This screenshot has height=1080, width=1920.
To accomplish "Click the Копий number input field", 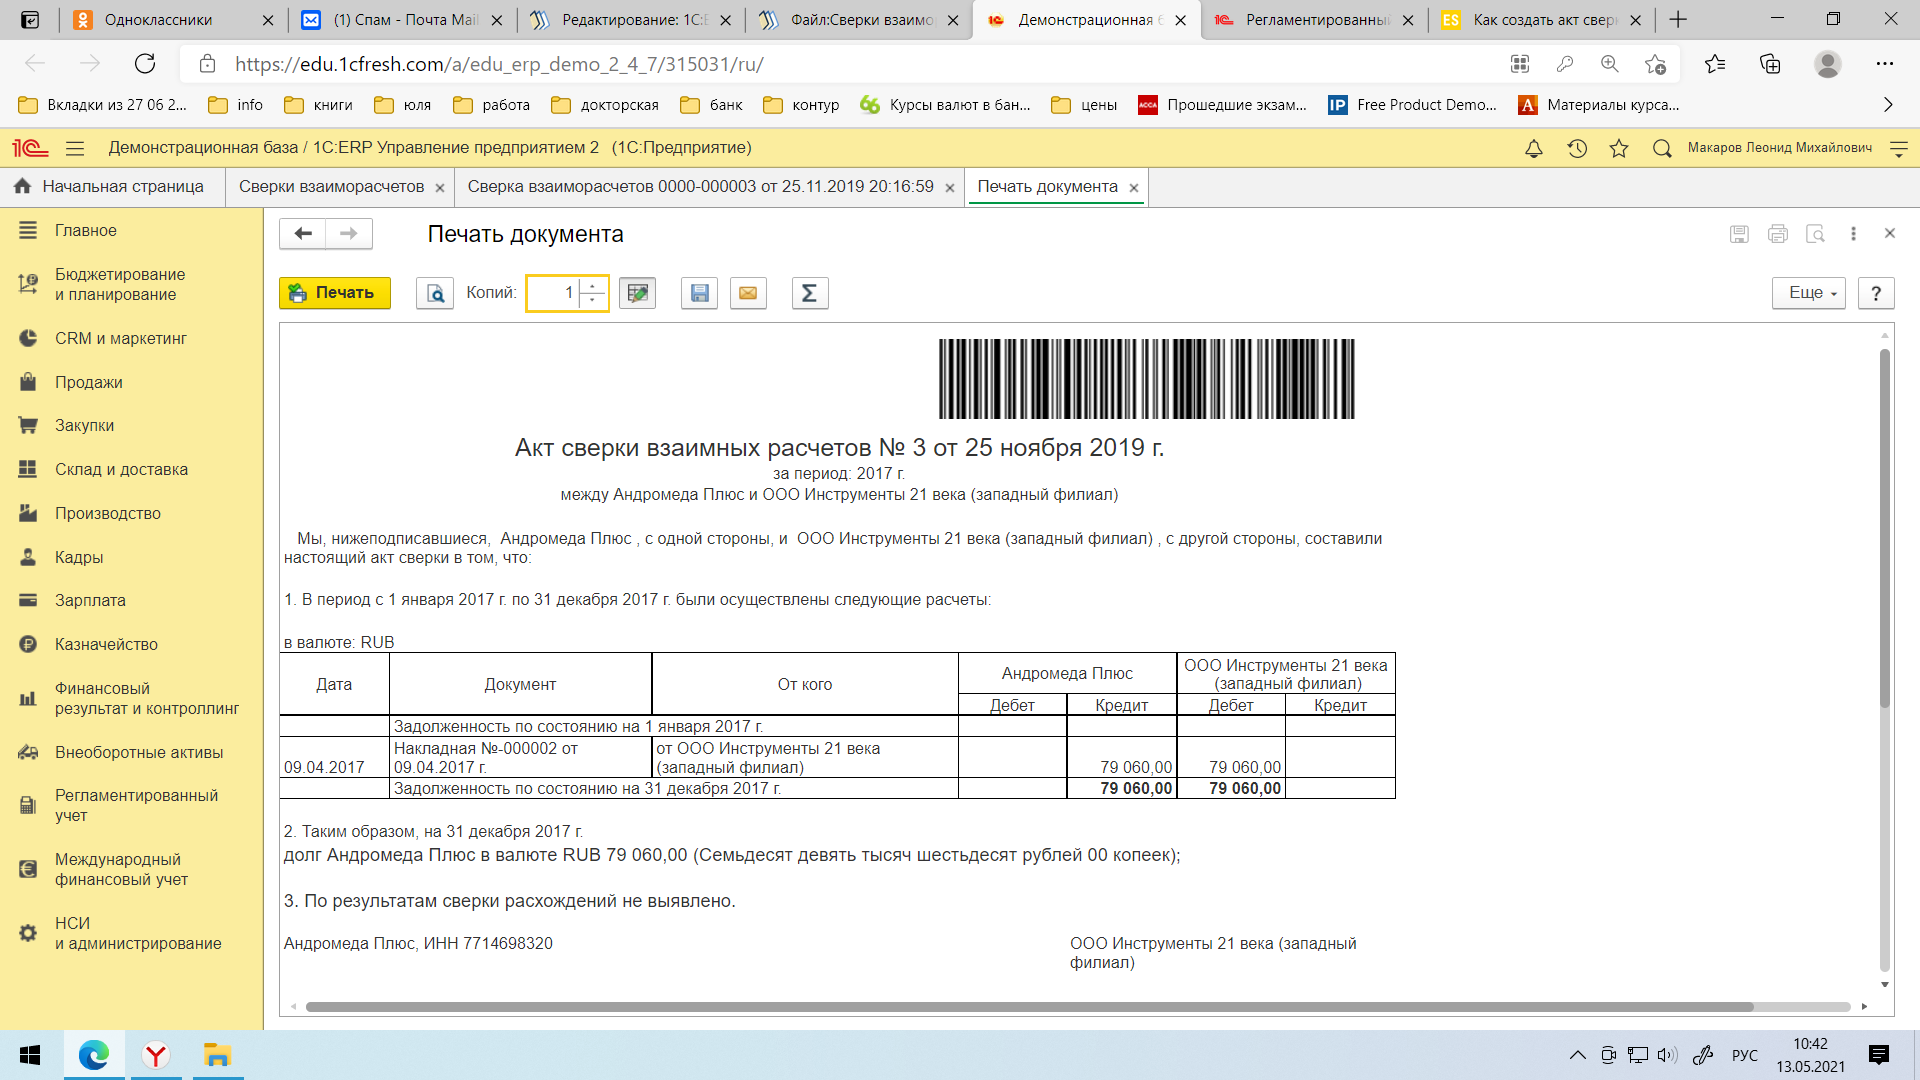I will coord(553,293).
